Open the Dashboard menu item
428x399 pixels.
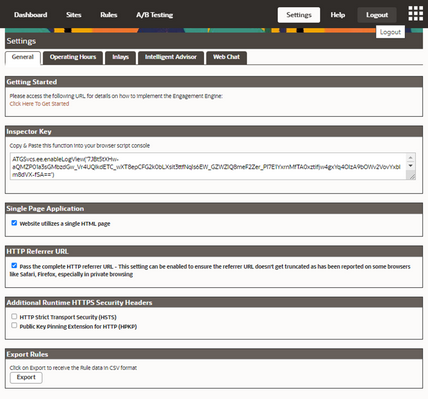[x=31, y=15]
